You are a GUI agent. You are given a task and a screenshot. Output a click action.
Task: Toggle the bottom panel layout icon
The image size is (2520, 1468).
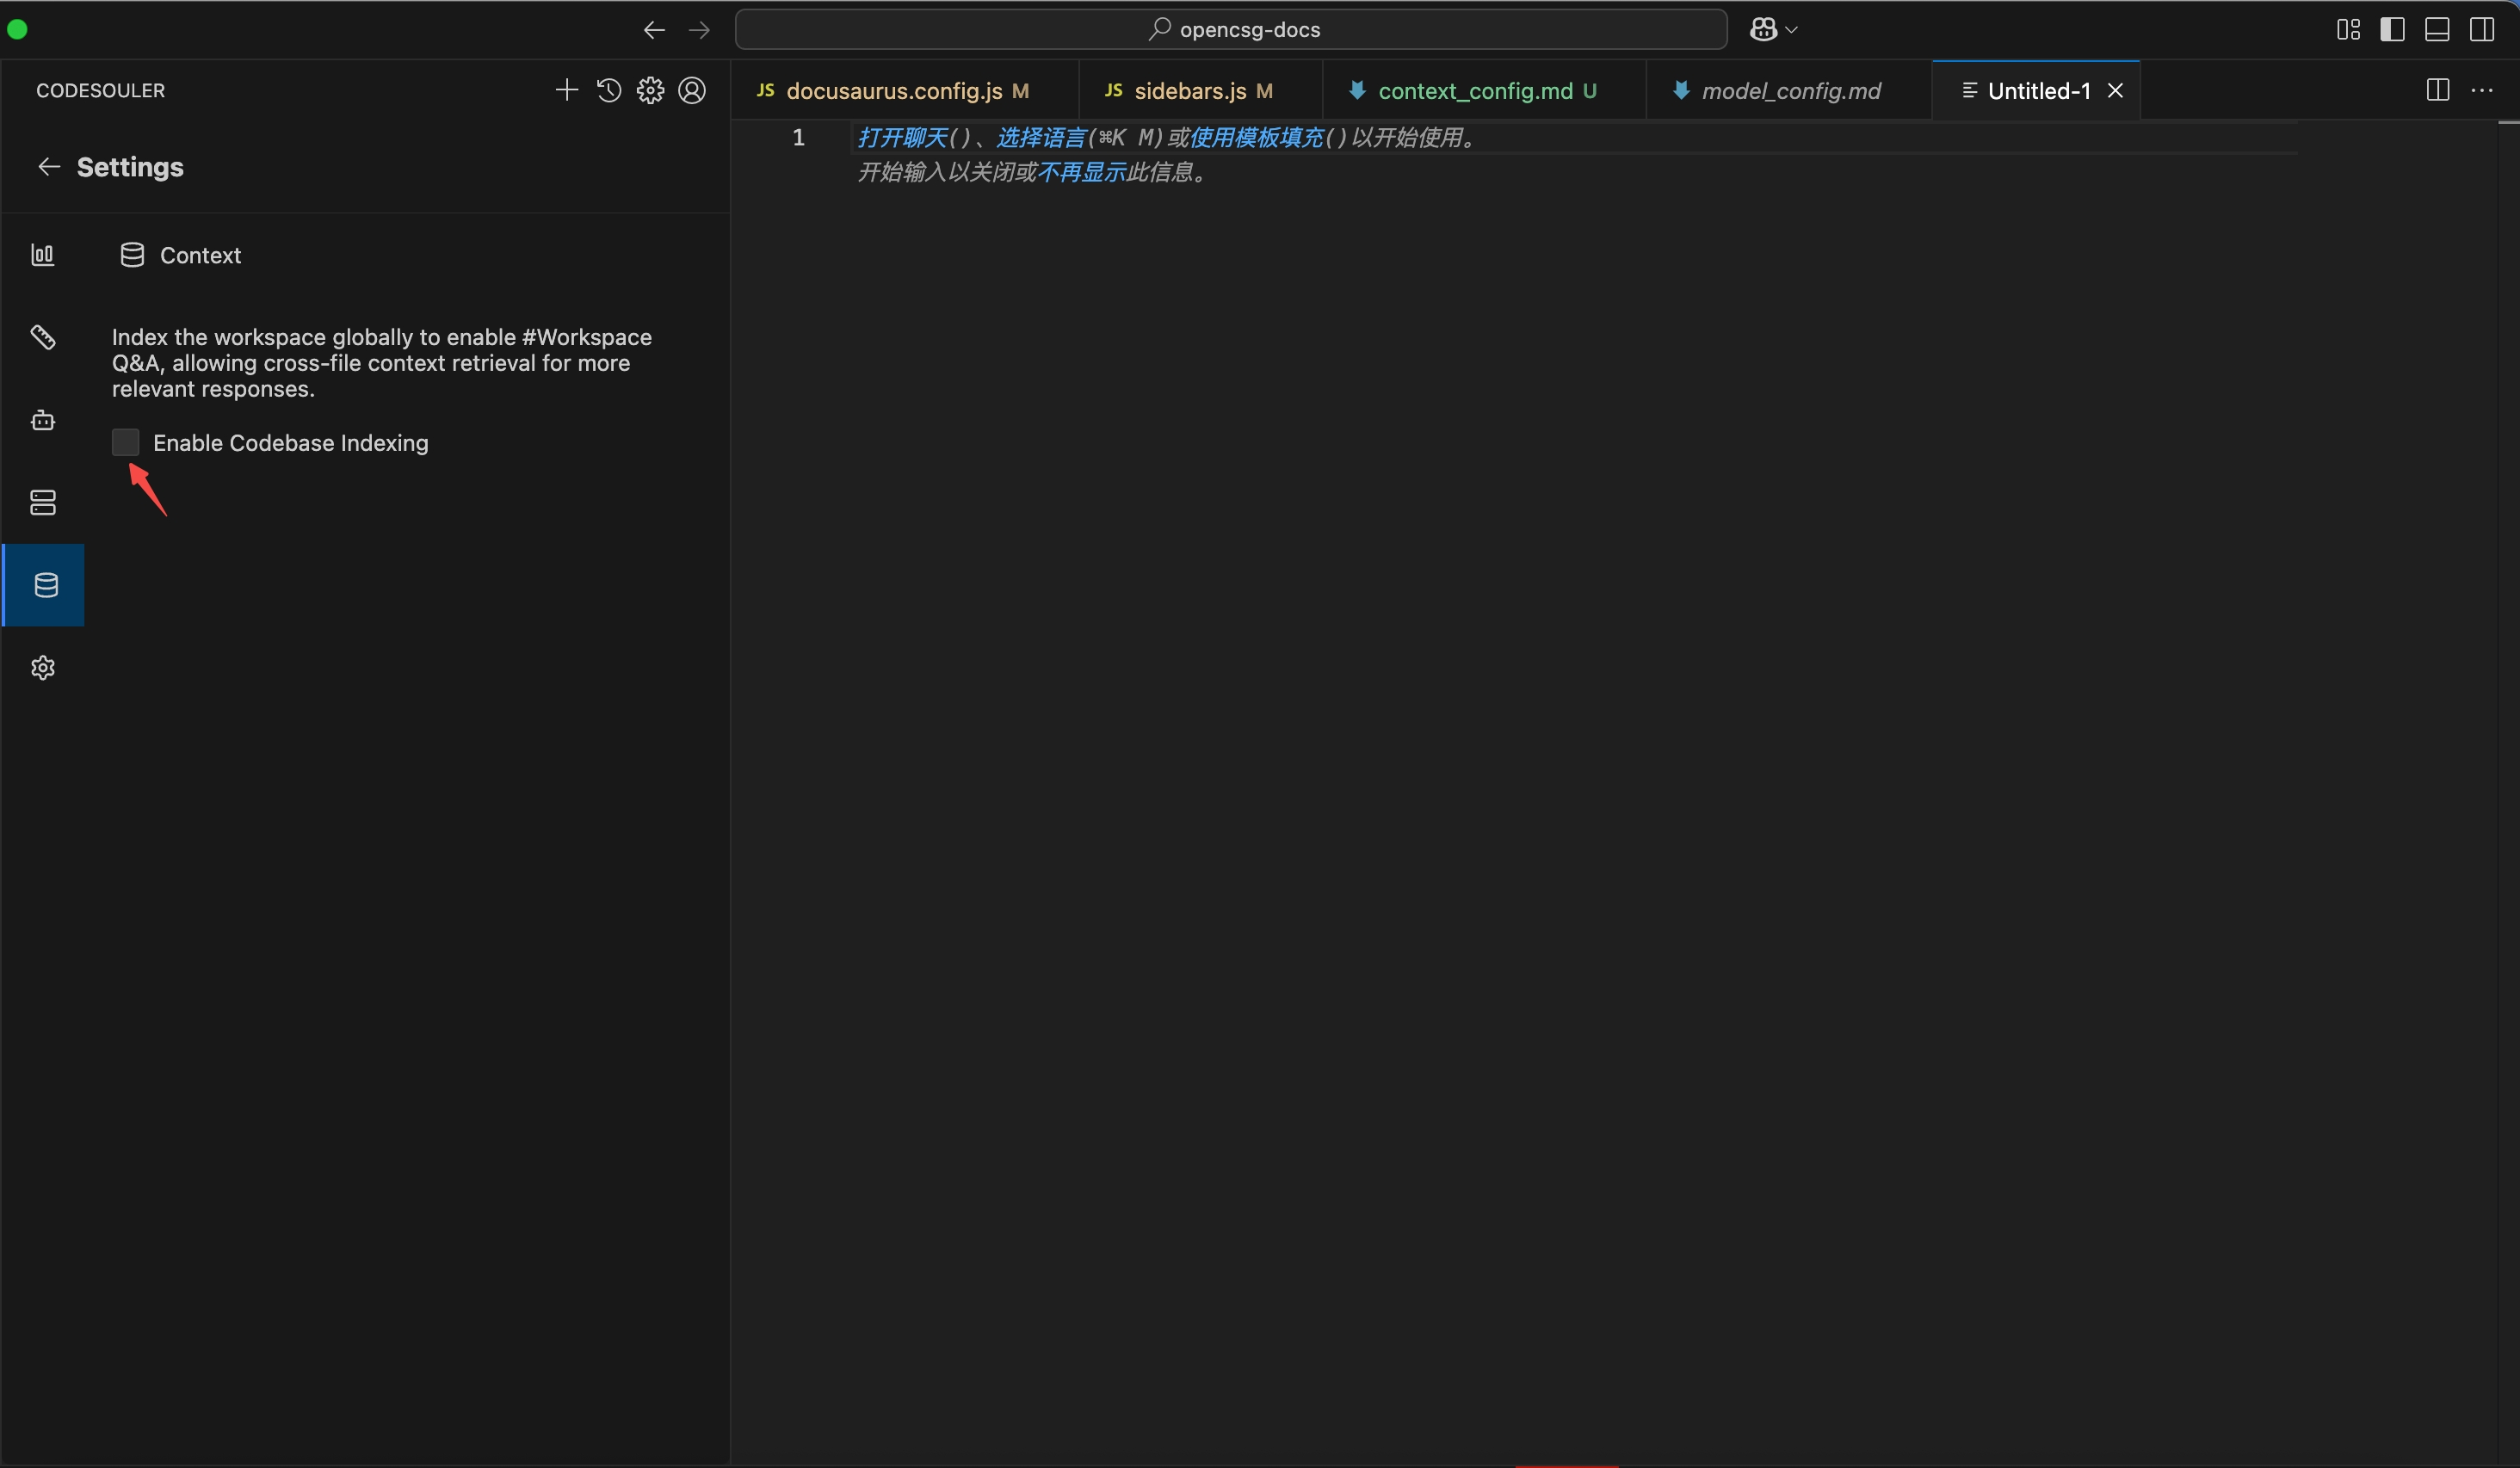[x=2437, y=29]
